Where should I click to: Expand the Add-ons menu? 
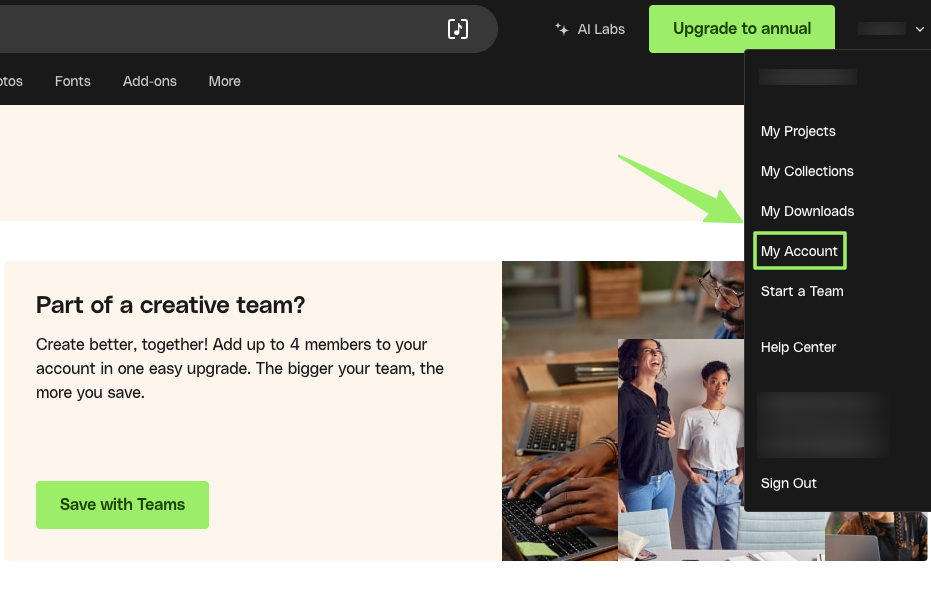149,81
